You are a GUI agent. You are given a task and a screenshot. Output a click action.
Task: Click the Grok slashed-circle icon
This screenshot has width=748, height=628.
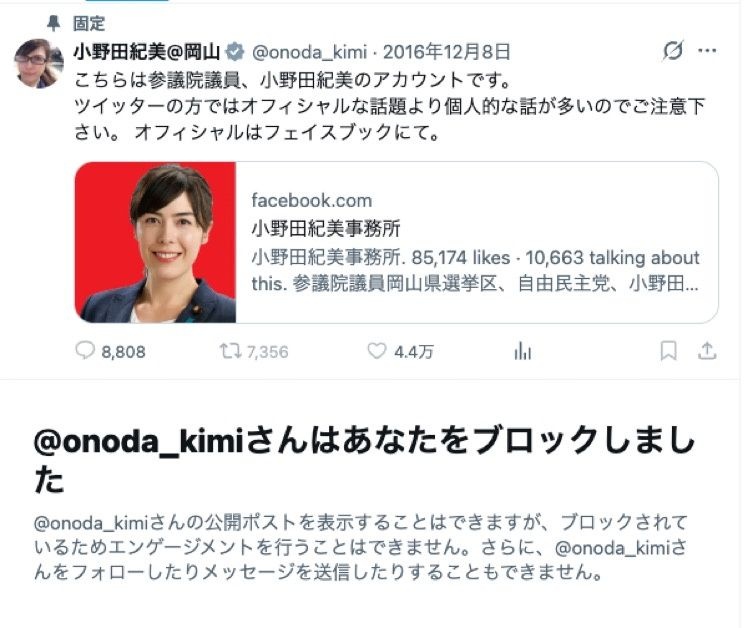click(x=673, y=50)
